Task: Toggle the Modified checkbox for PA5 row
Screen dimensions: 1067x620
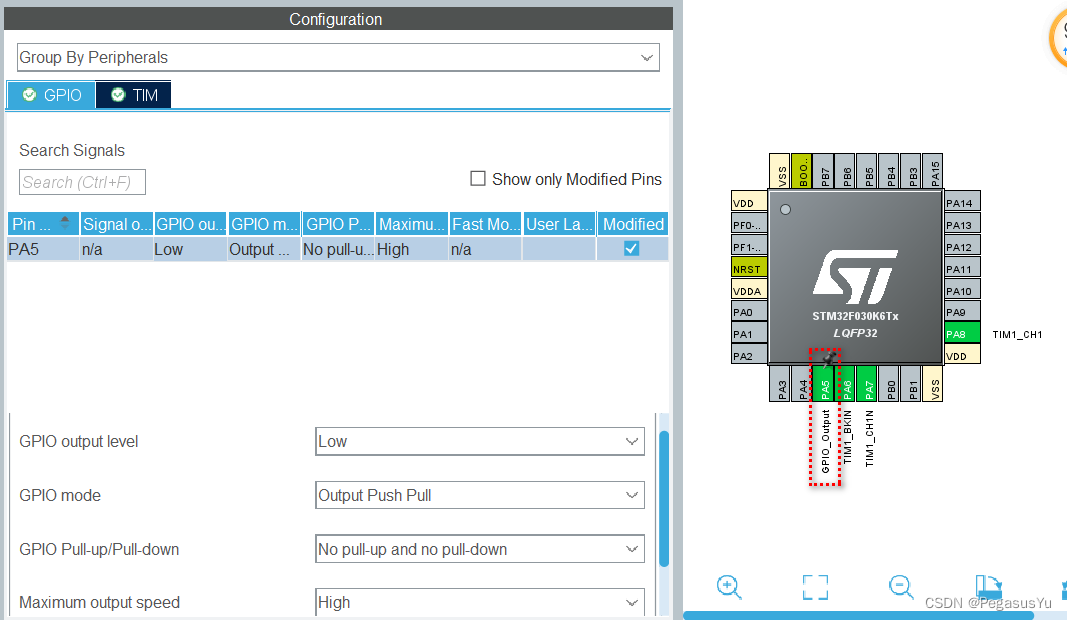Action: (x=632, y=249)
